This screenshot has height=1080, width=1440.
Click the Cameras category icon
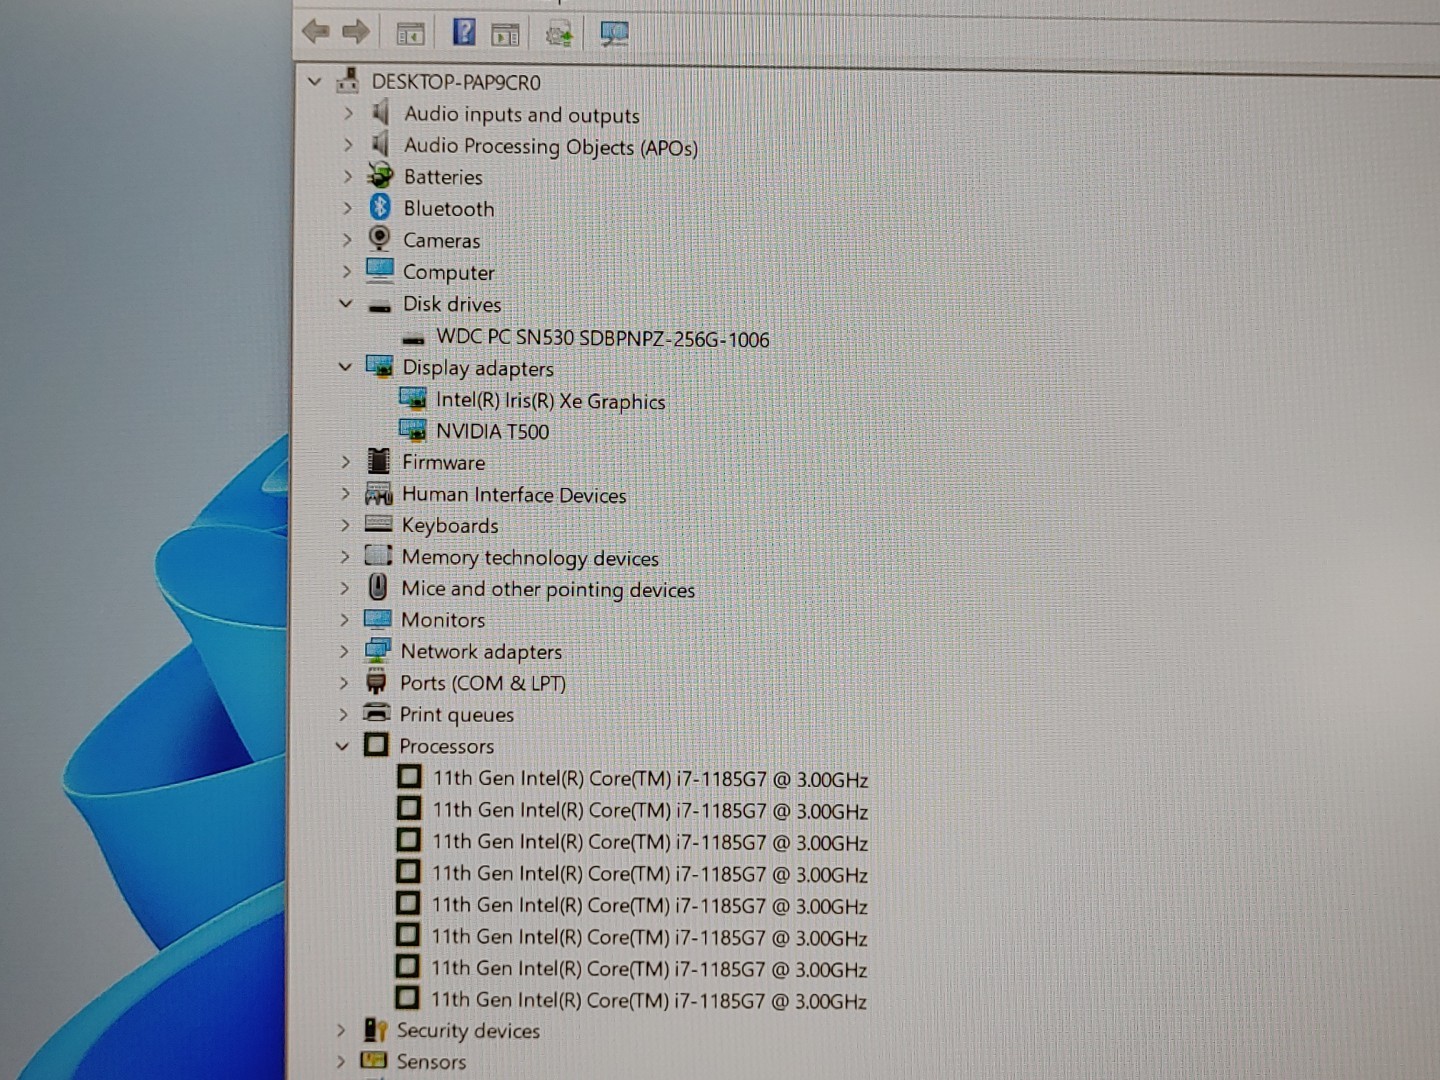(x=379, y=239)
